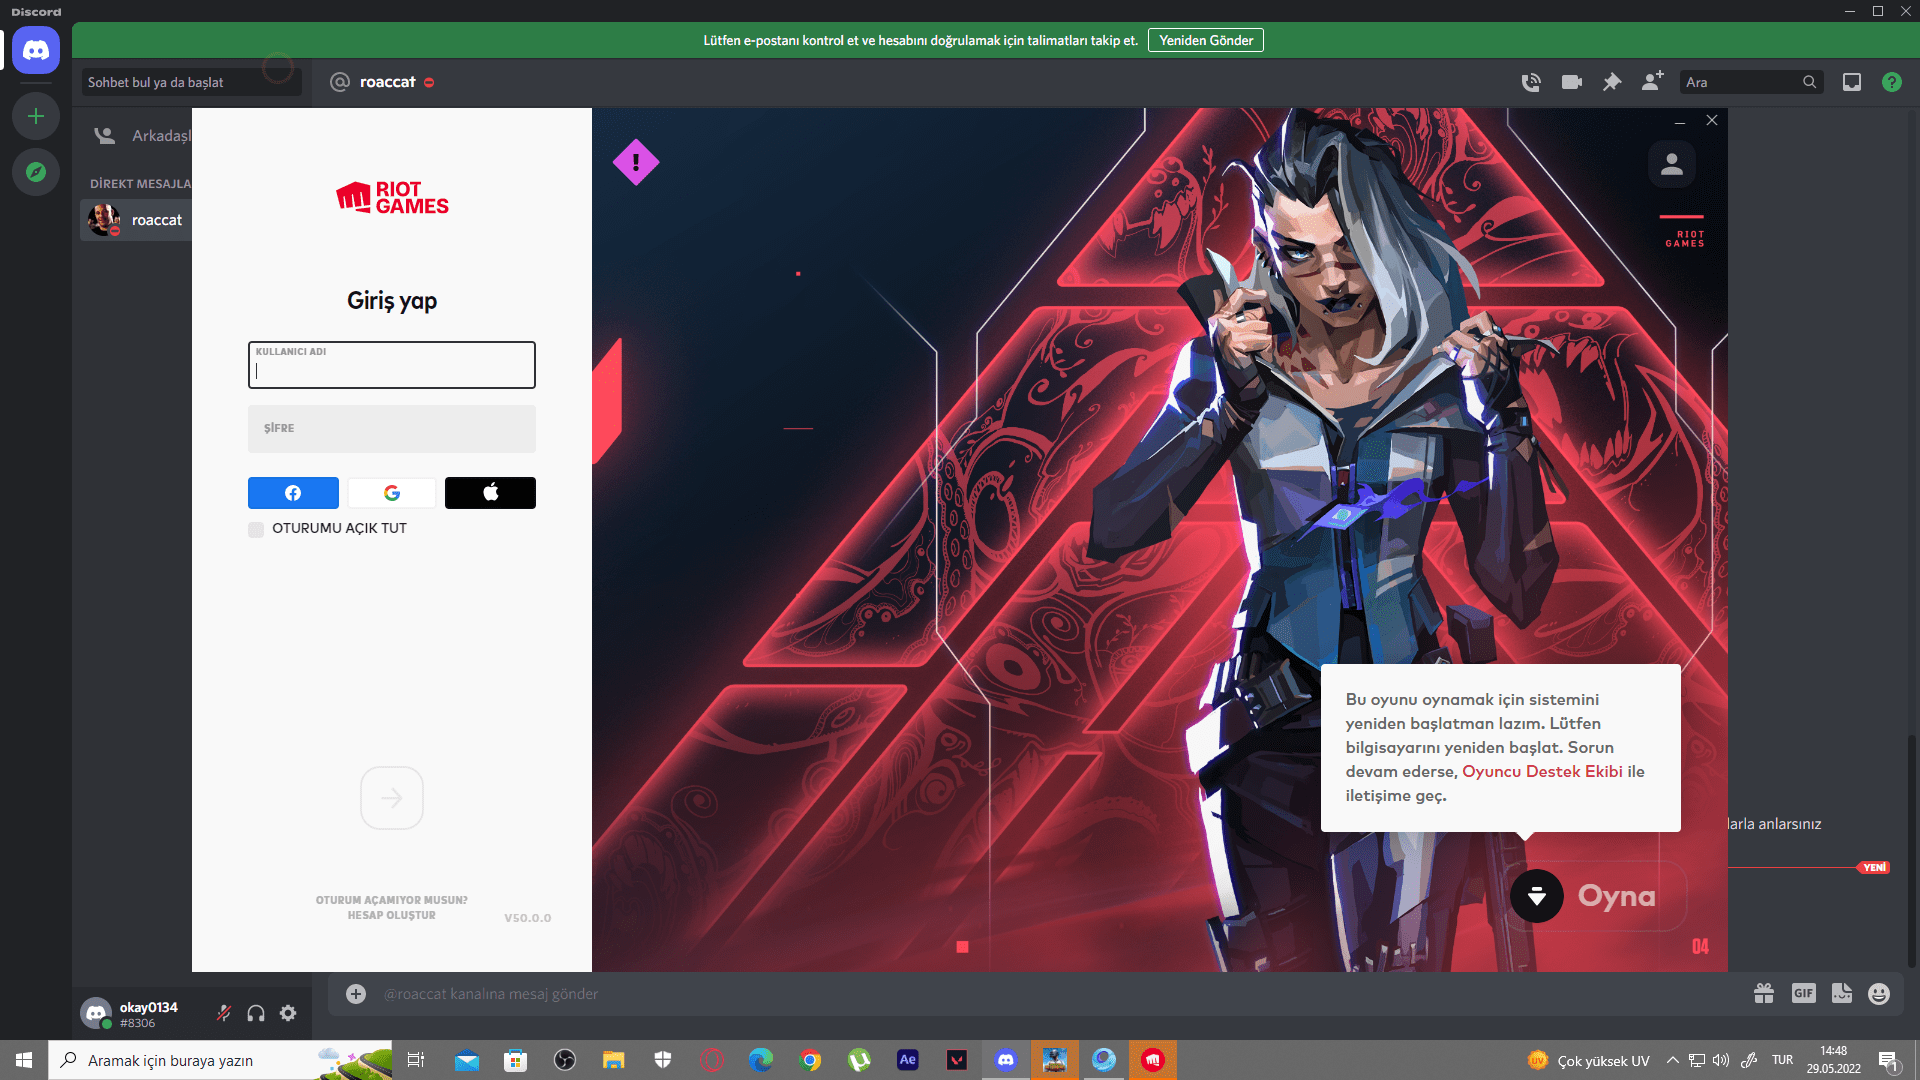Start a video call with roaccat
1920x1080 pixels.
1572,82
